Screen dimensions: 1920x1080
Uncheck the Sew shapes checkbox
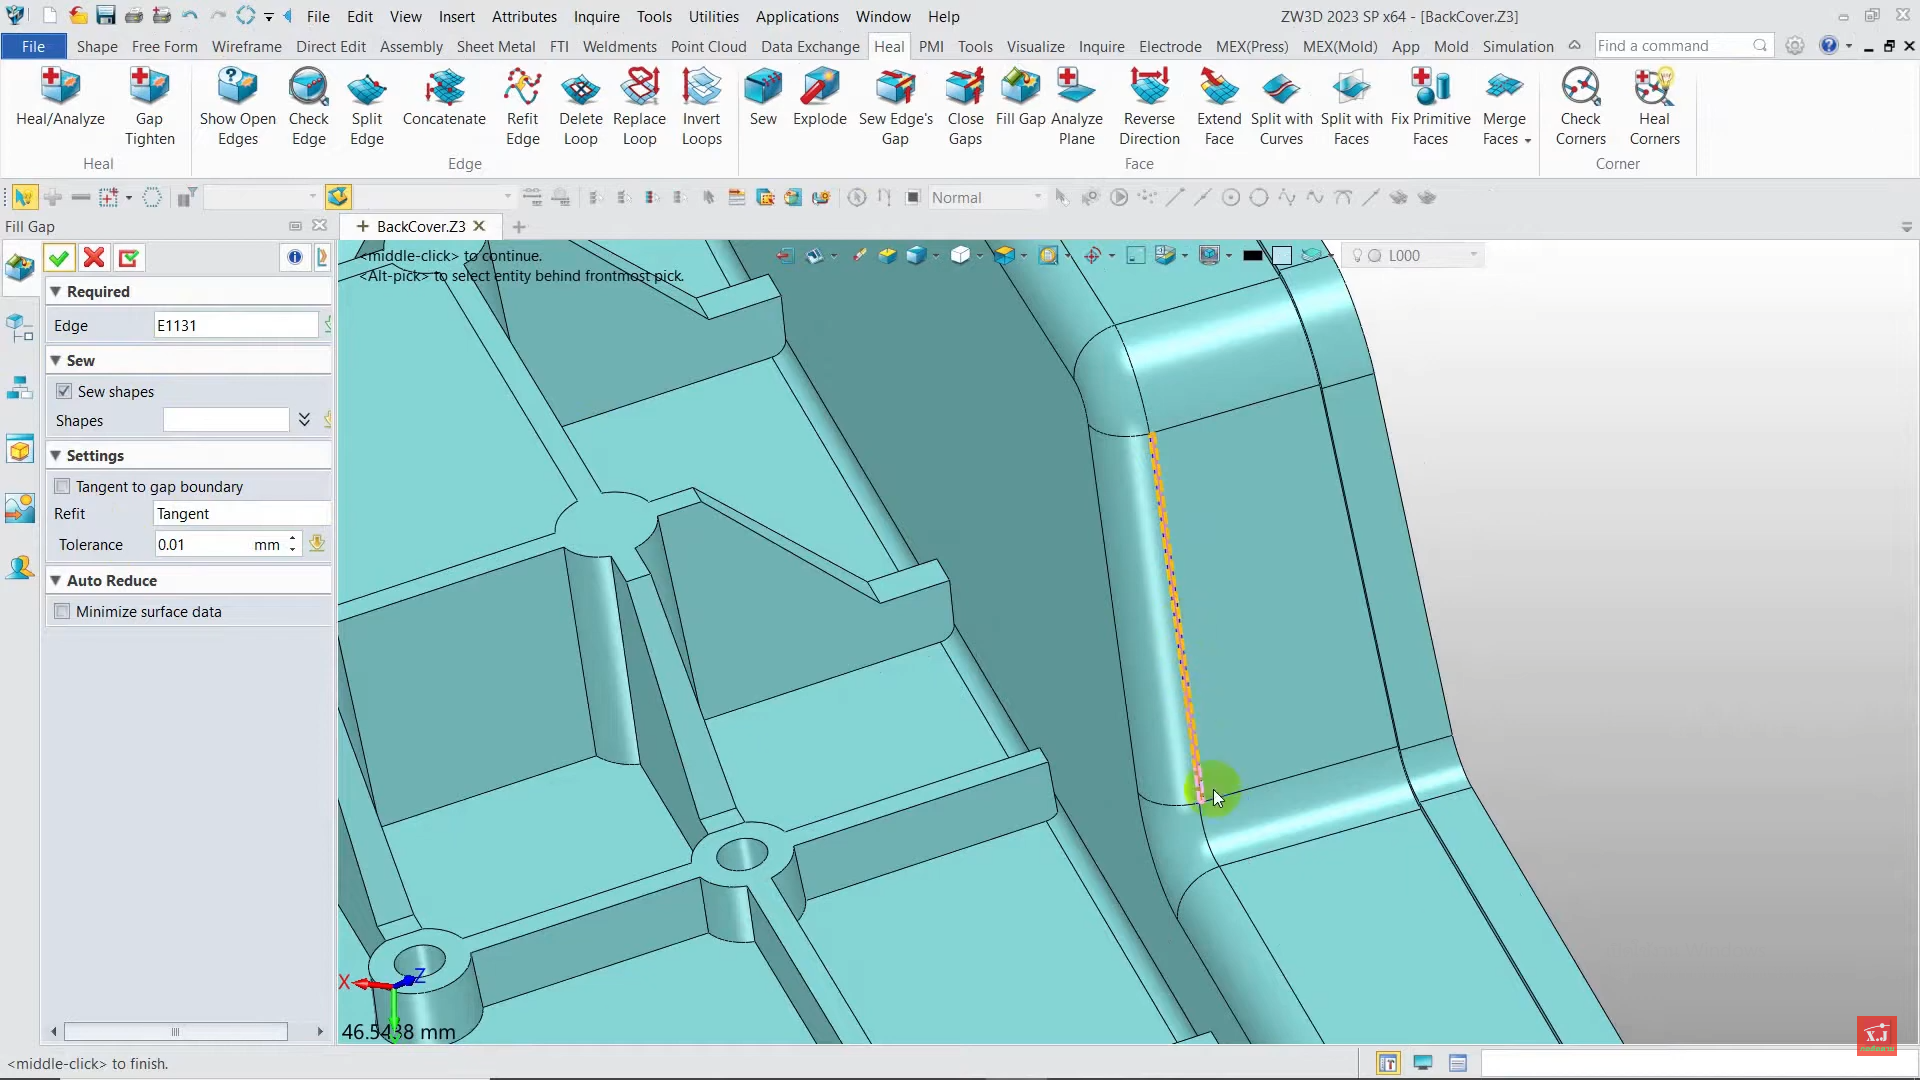click(64, 391)
